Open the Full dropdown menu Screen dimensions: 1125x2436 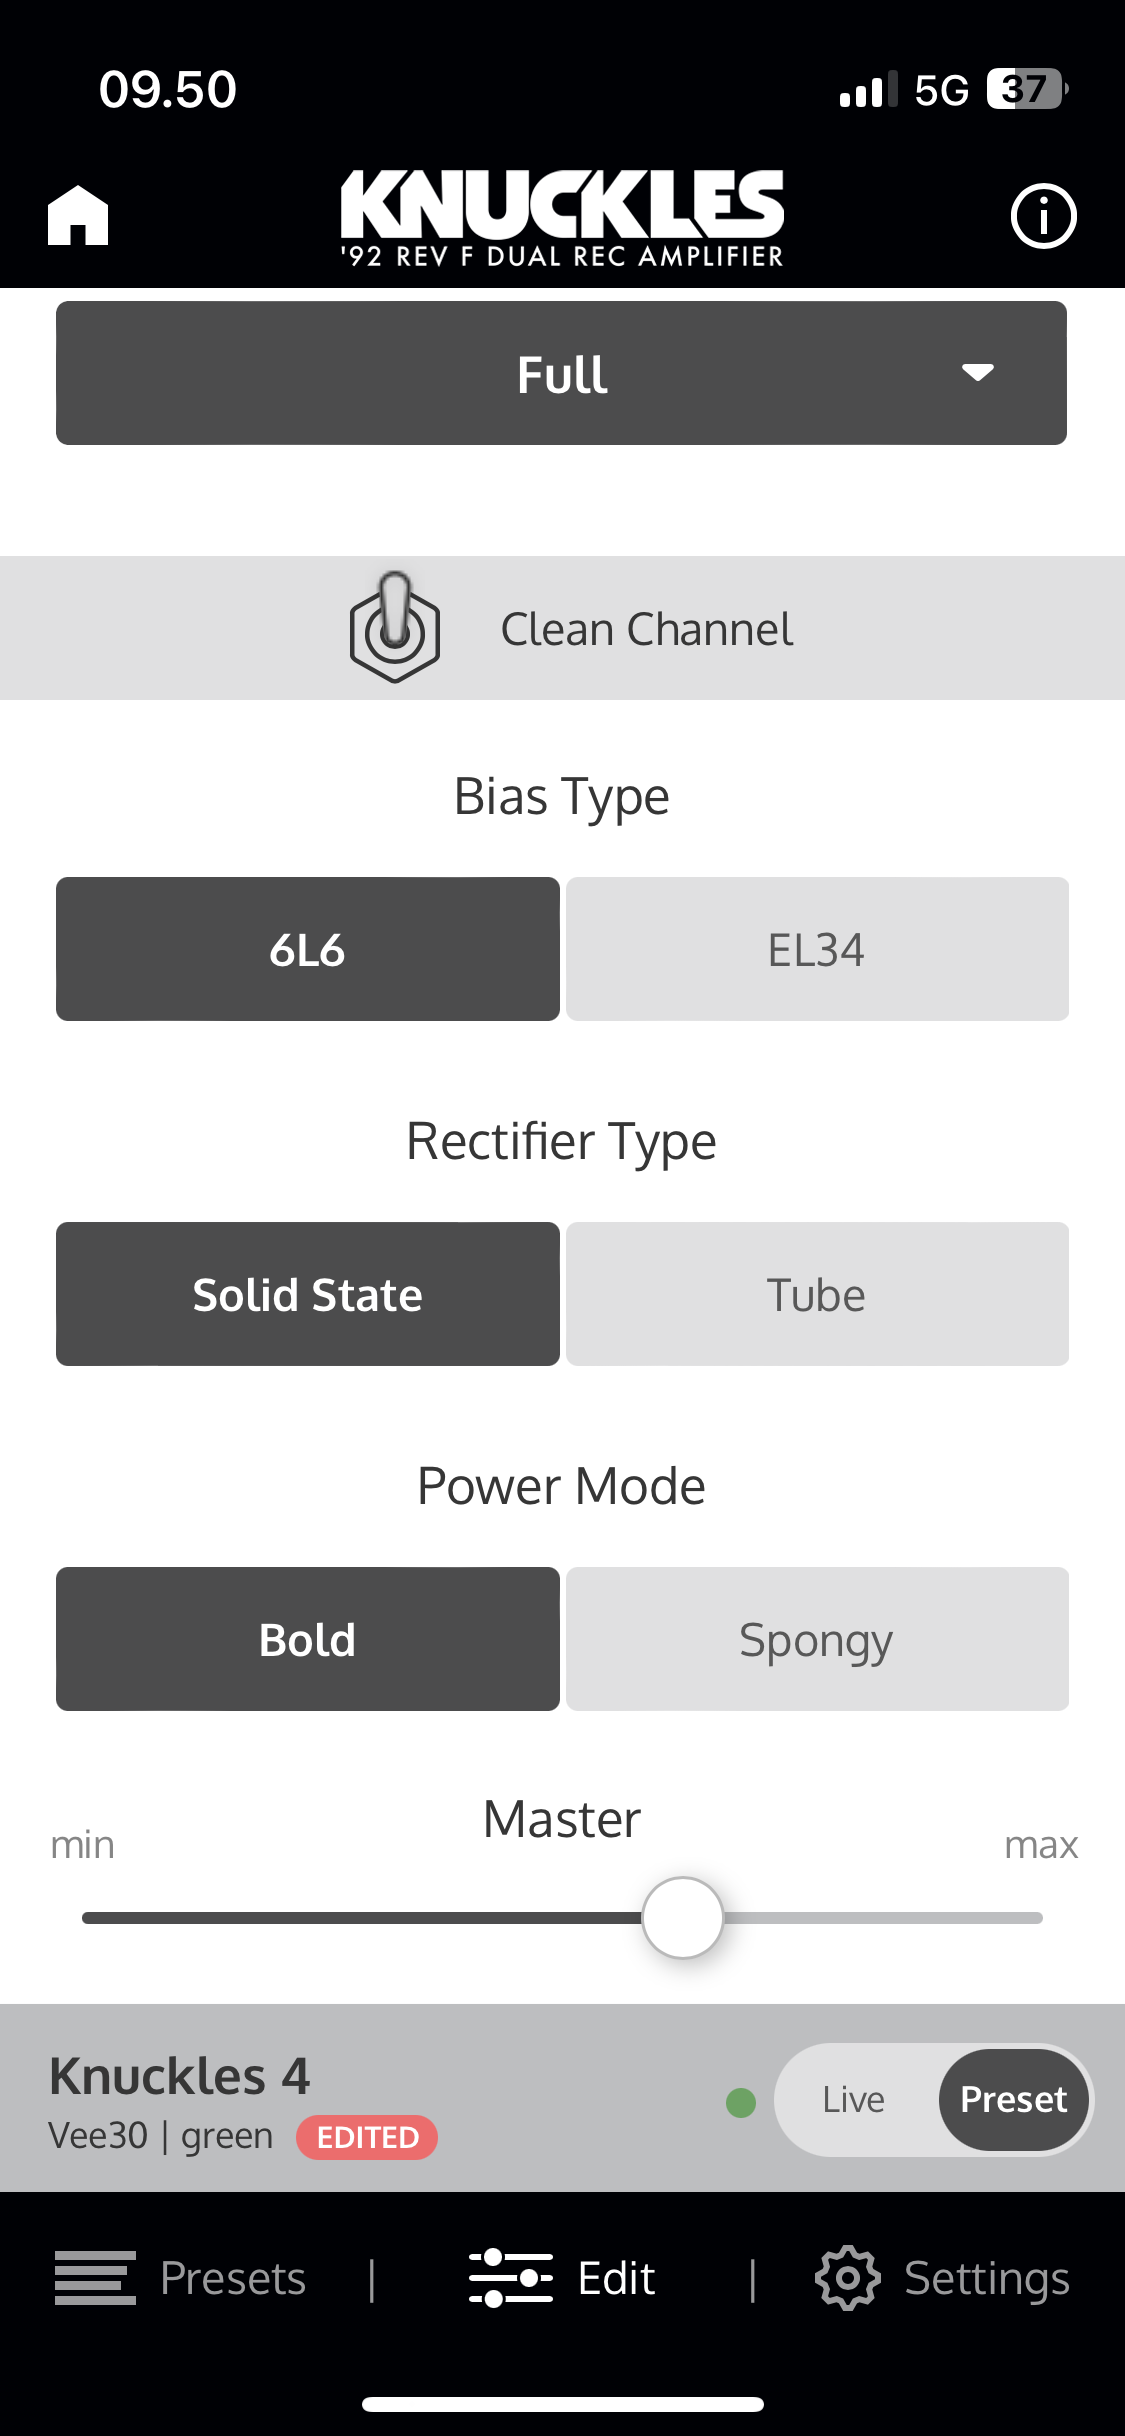coord(561,373)
